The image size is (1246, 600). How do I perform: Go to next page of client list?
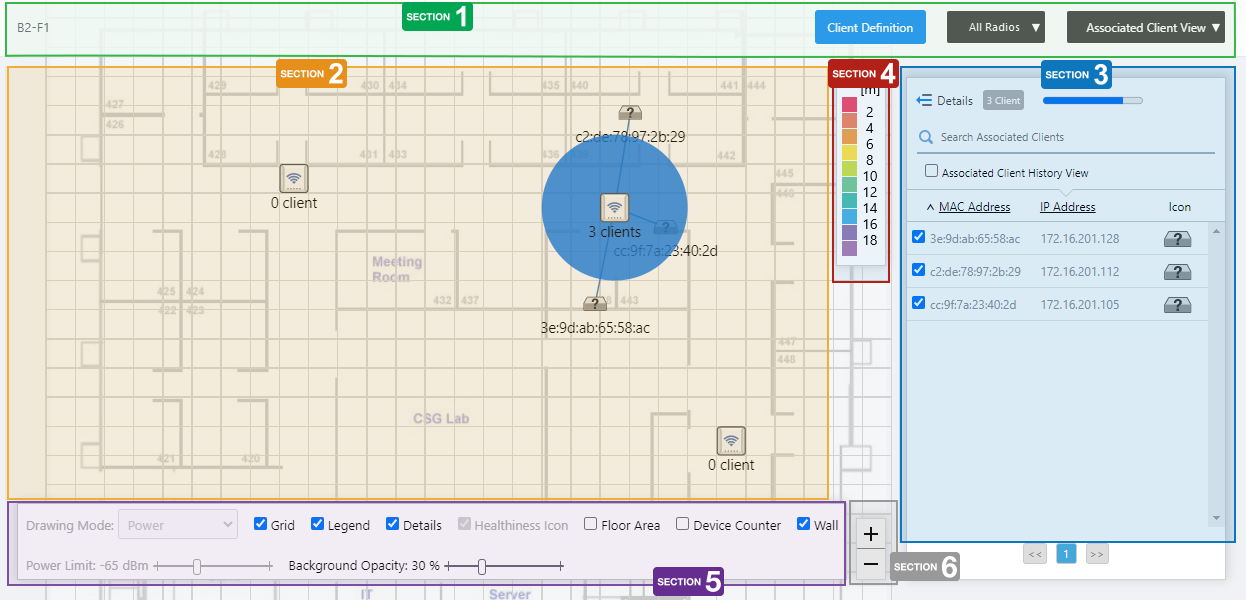click(x=1097, y=554)
